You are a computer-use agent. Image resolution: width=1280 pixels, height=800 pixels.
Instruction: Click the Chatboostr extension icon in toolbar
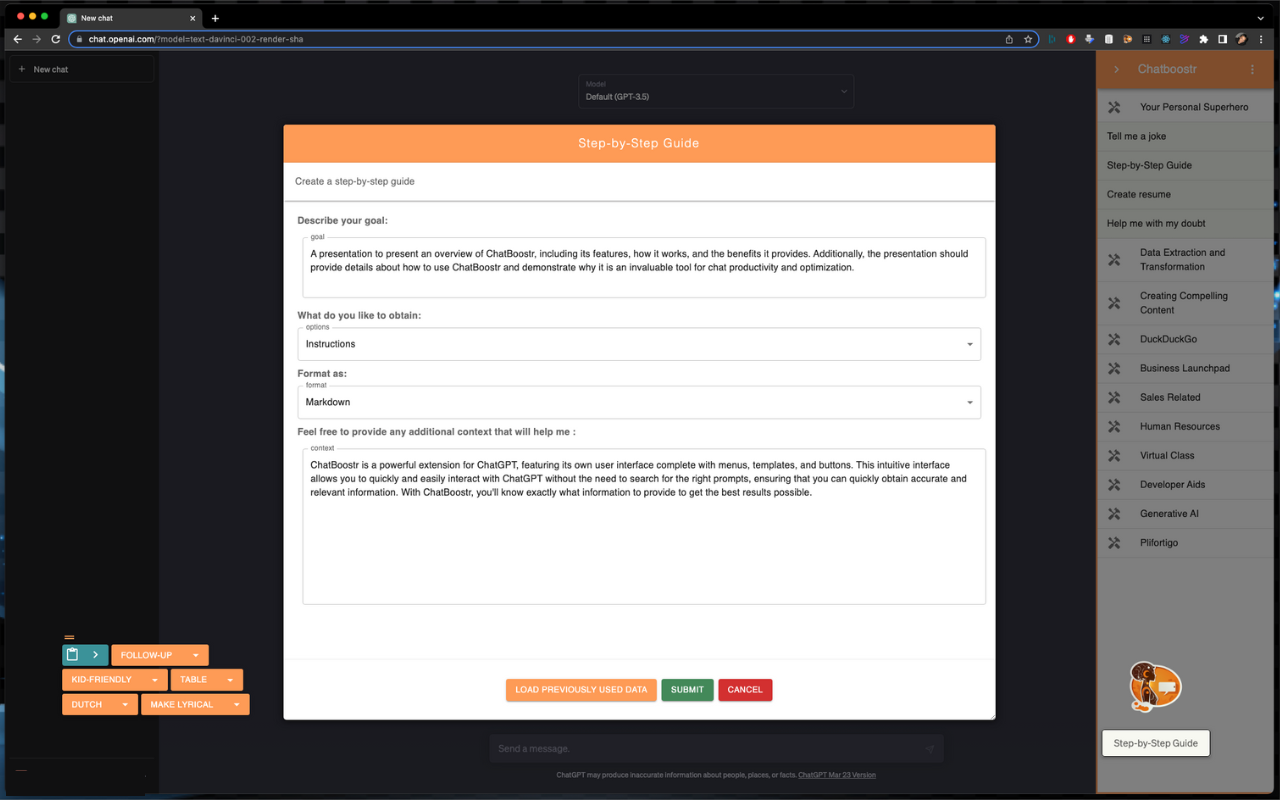tap(1128, 39)
